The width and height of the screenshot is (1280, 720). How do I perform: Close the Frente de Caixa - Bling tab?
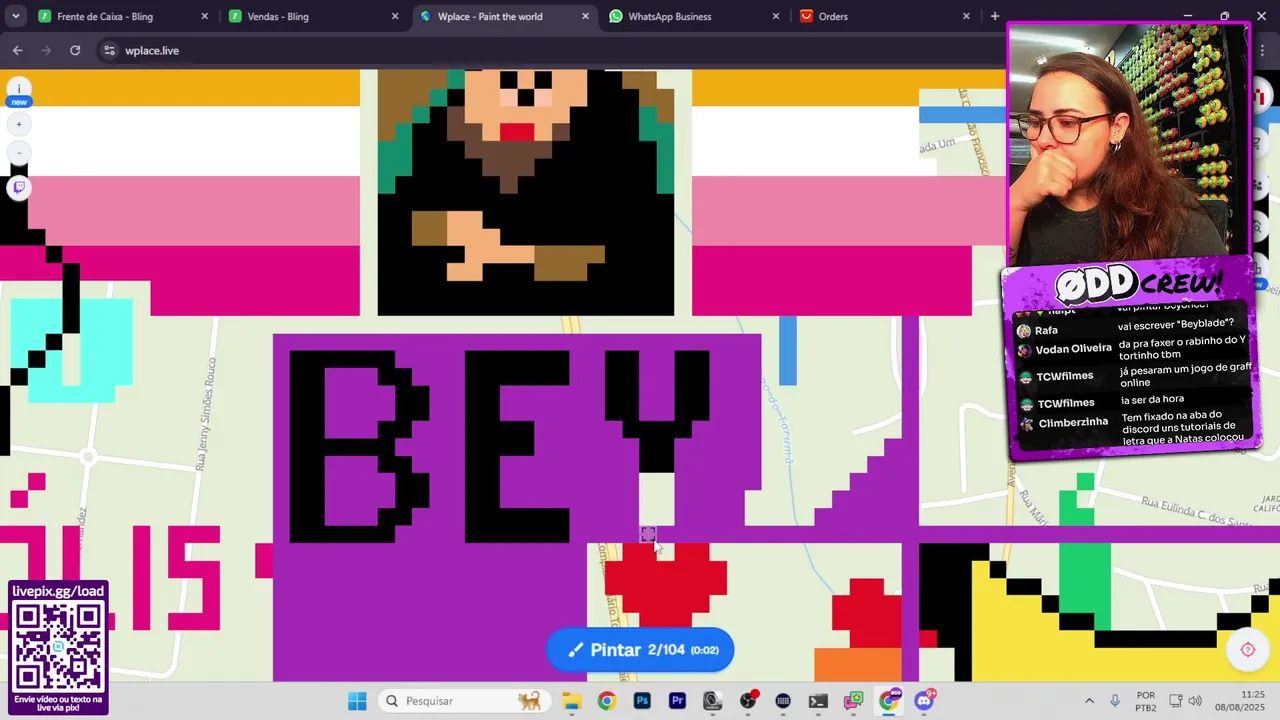204,16
